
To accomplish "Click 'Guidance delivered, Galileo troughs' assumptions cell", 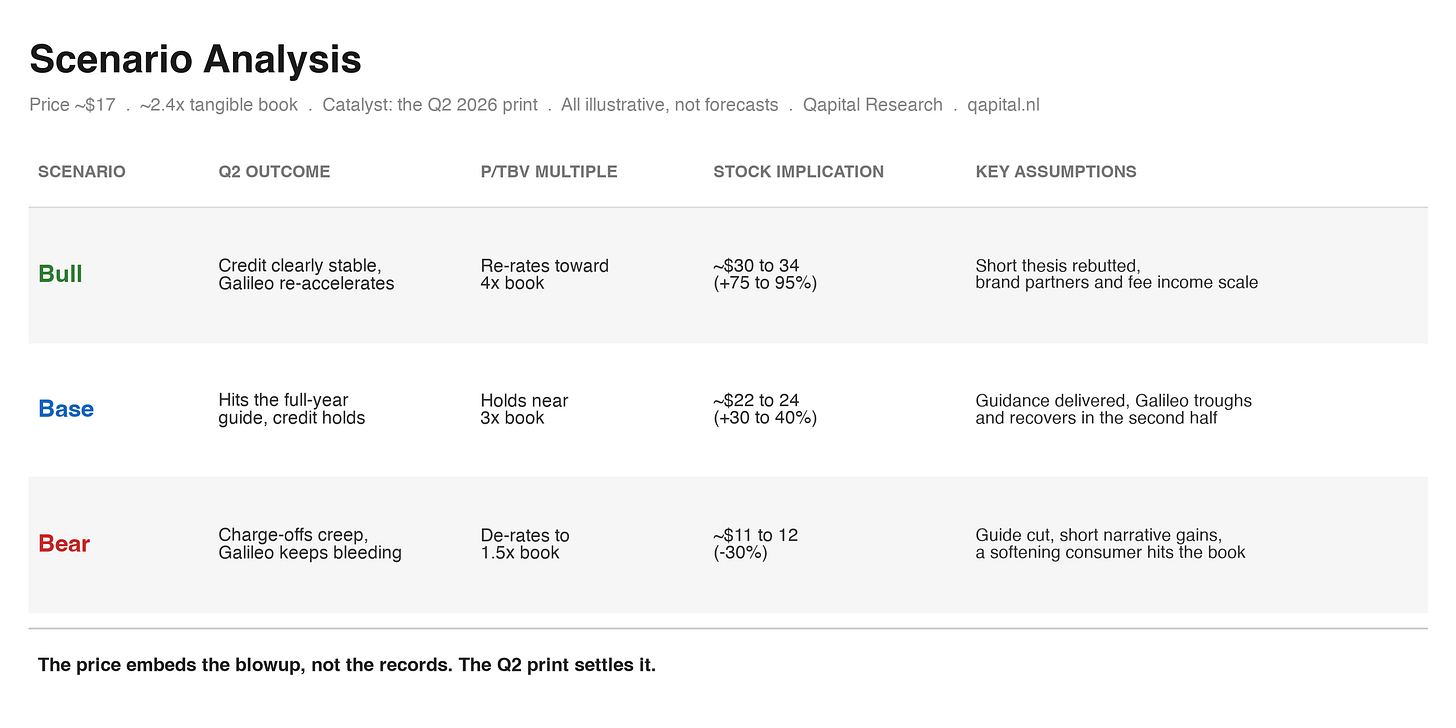I will (1113, 409).
